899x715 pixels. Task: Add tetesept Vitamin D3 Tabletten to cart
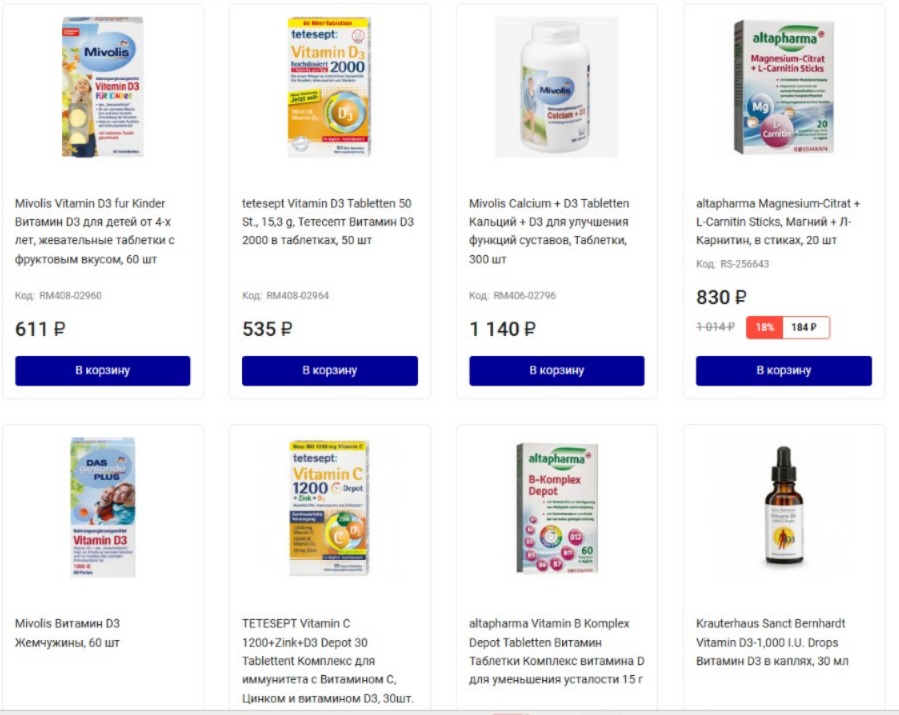[330, 370]
